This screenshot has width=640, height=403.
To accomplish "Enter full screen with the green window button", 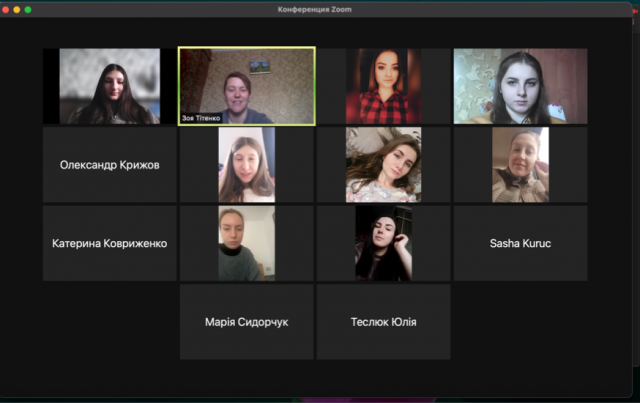I will point(28,9).
